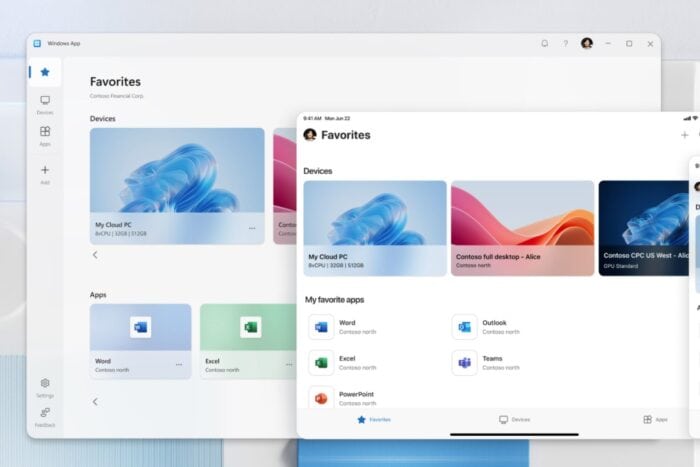Viewport: 700px width, 467px height.
Task: Open the help question mark icon
Action: (566, 43)
